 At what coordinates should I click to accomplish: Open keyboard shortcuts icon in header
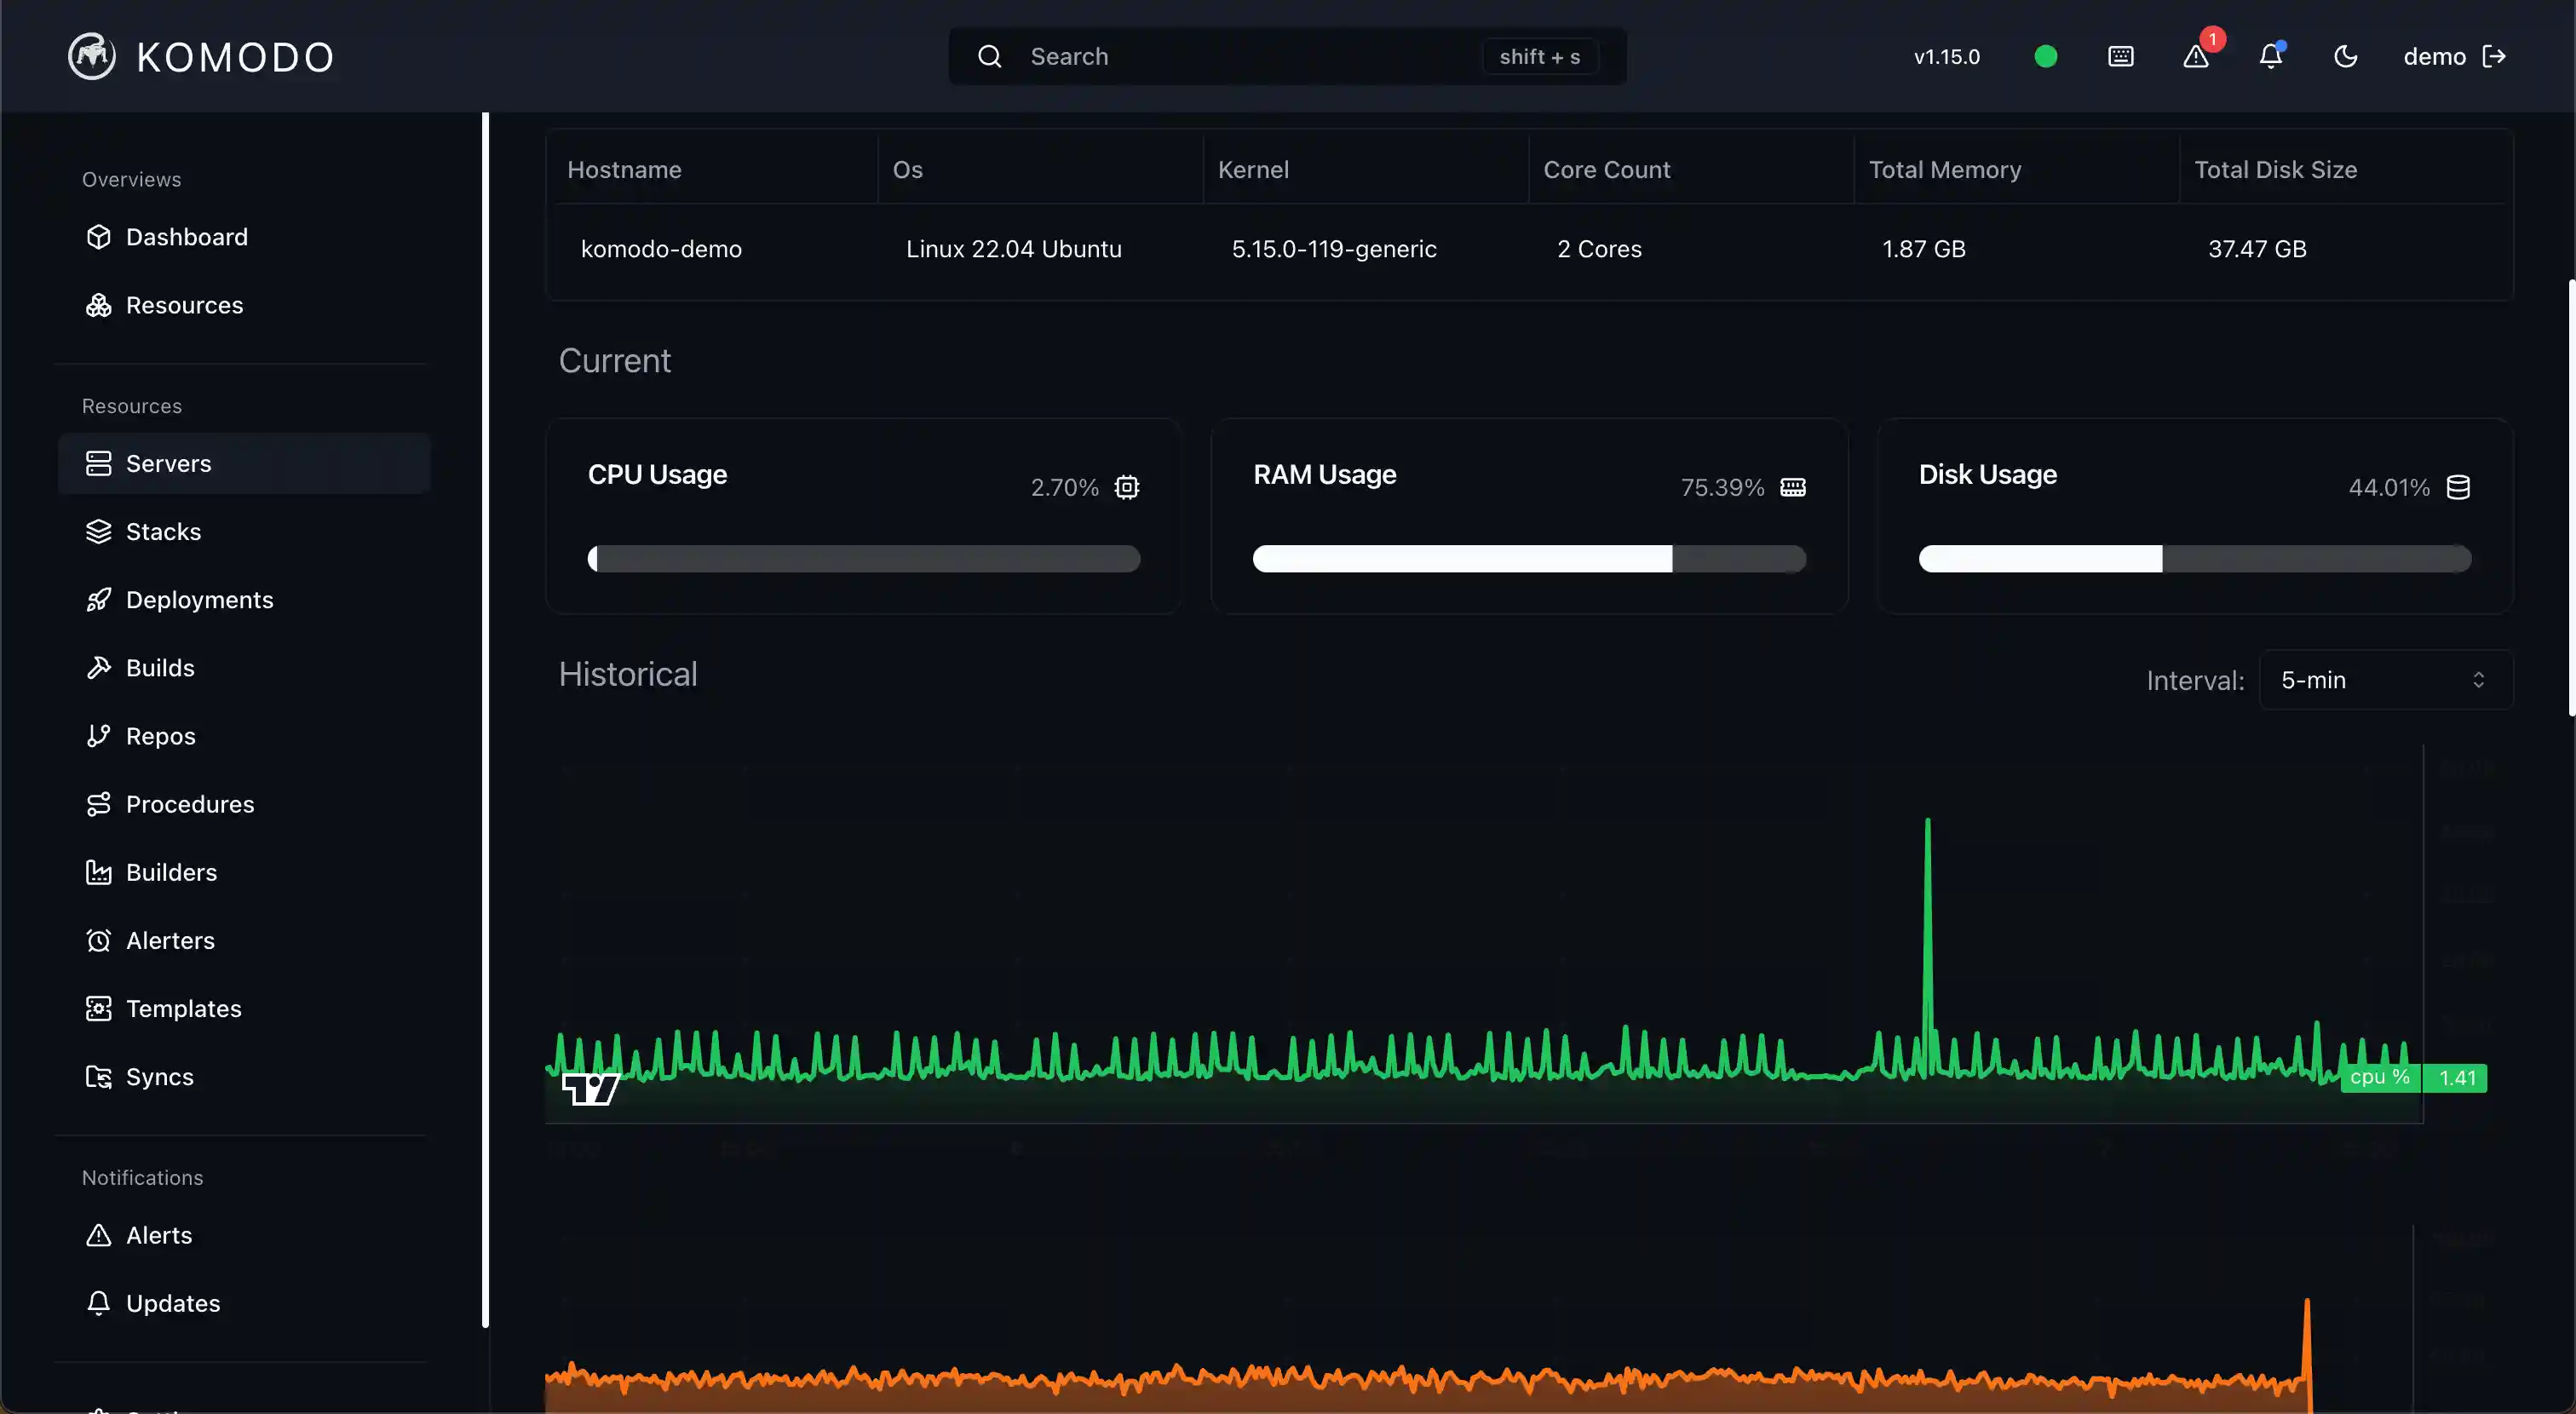pos(2120,56)
